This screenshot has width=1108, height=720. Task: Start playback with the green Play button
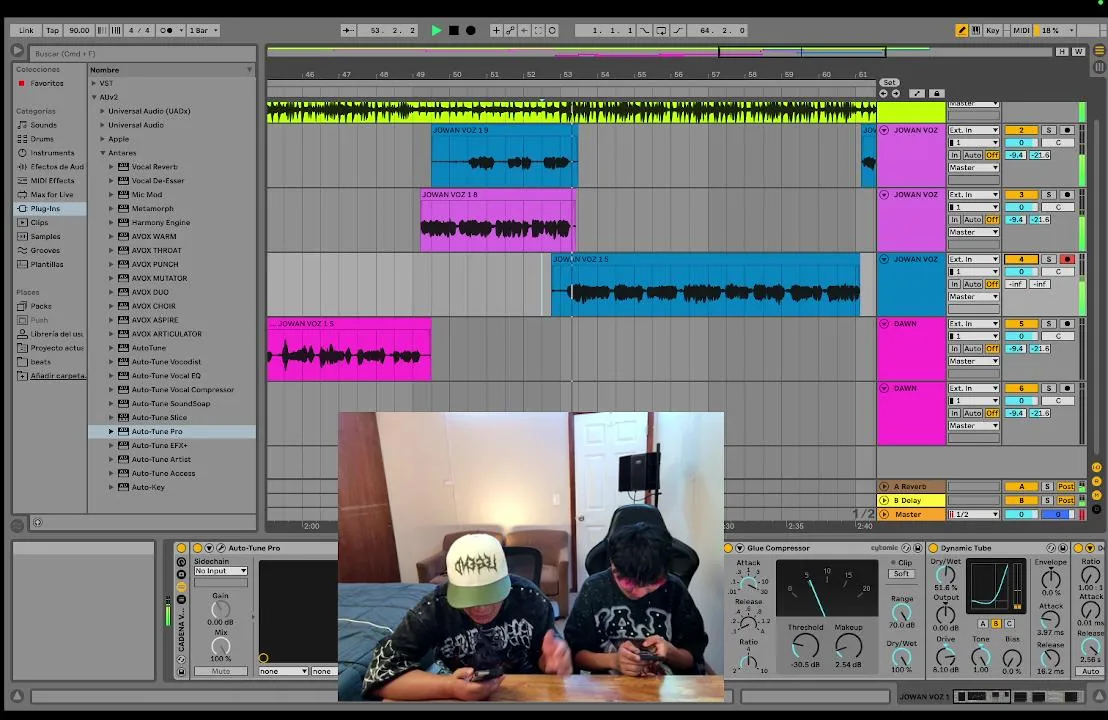[x=436, y=30]
